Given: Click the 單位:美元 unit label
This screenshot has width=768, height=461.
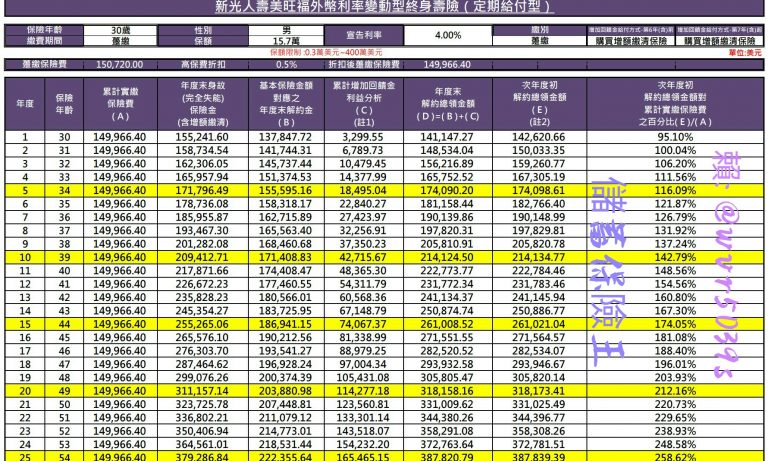Looking at the screenshot, I should tap(745, 53).
